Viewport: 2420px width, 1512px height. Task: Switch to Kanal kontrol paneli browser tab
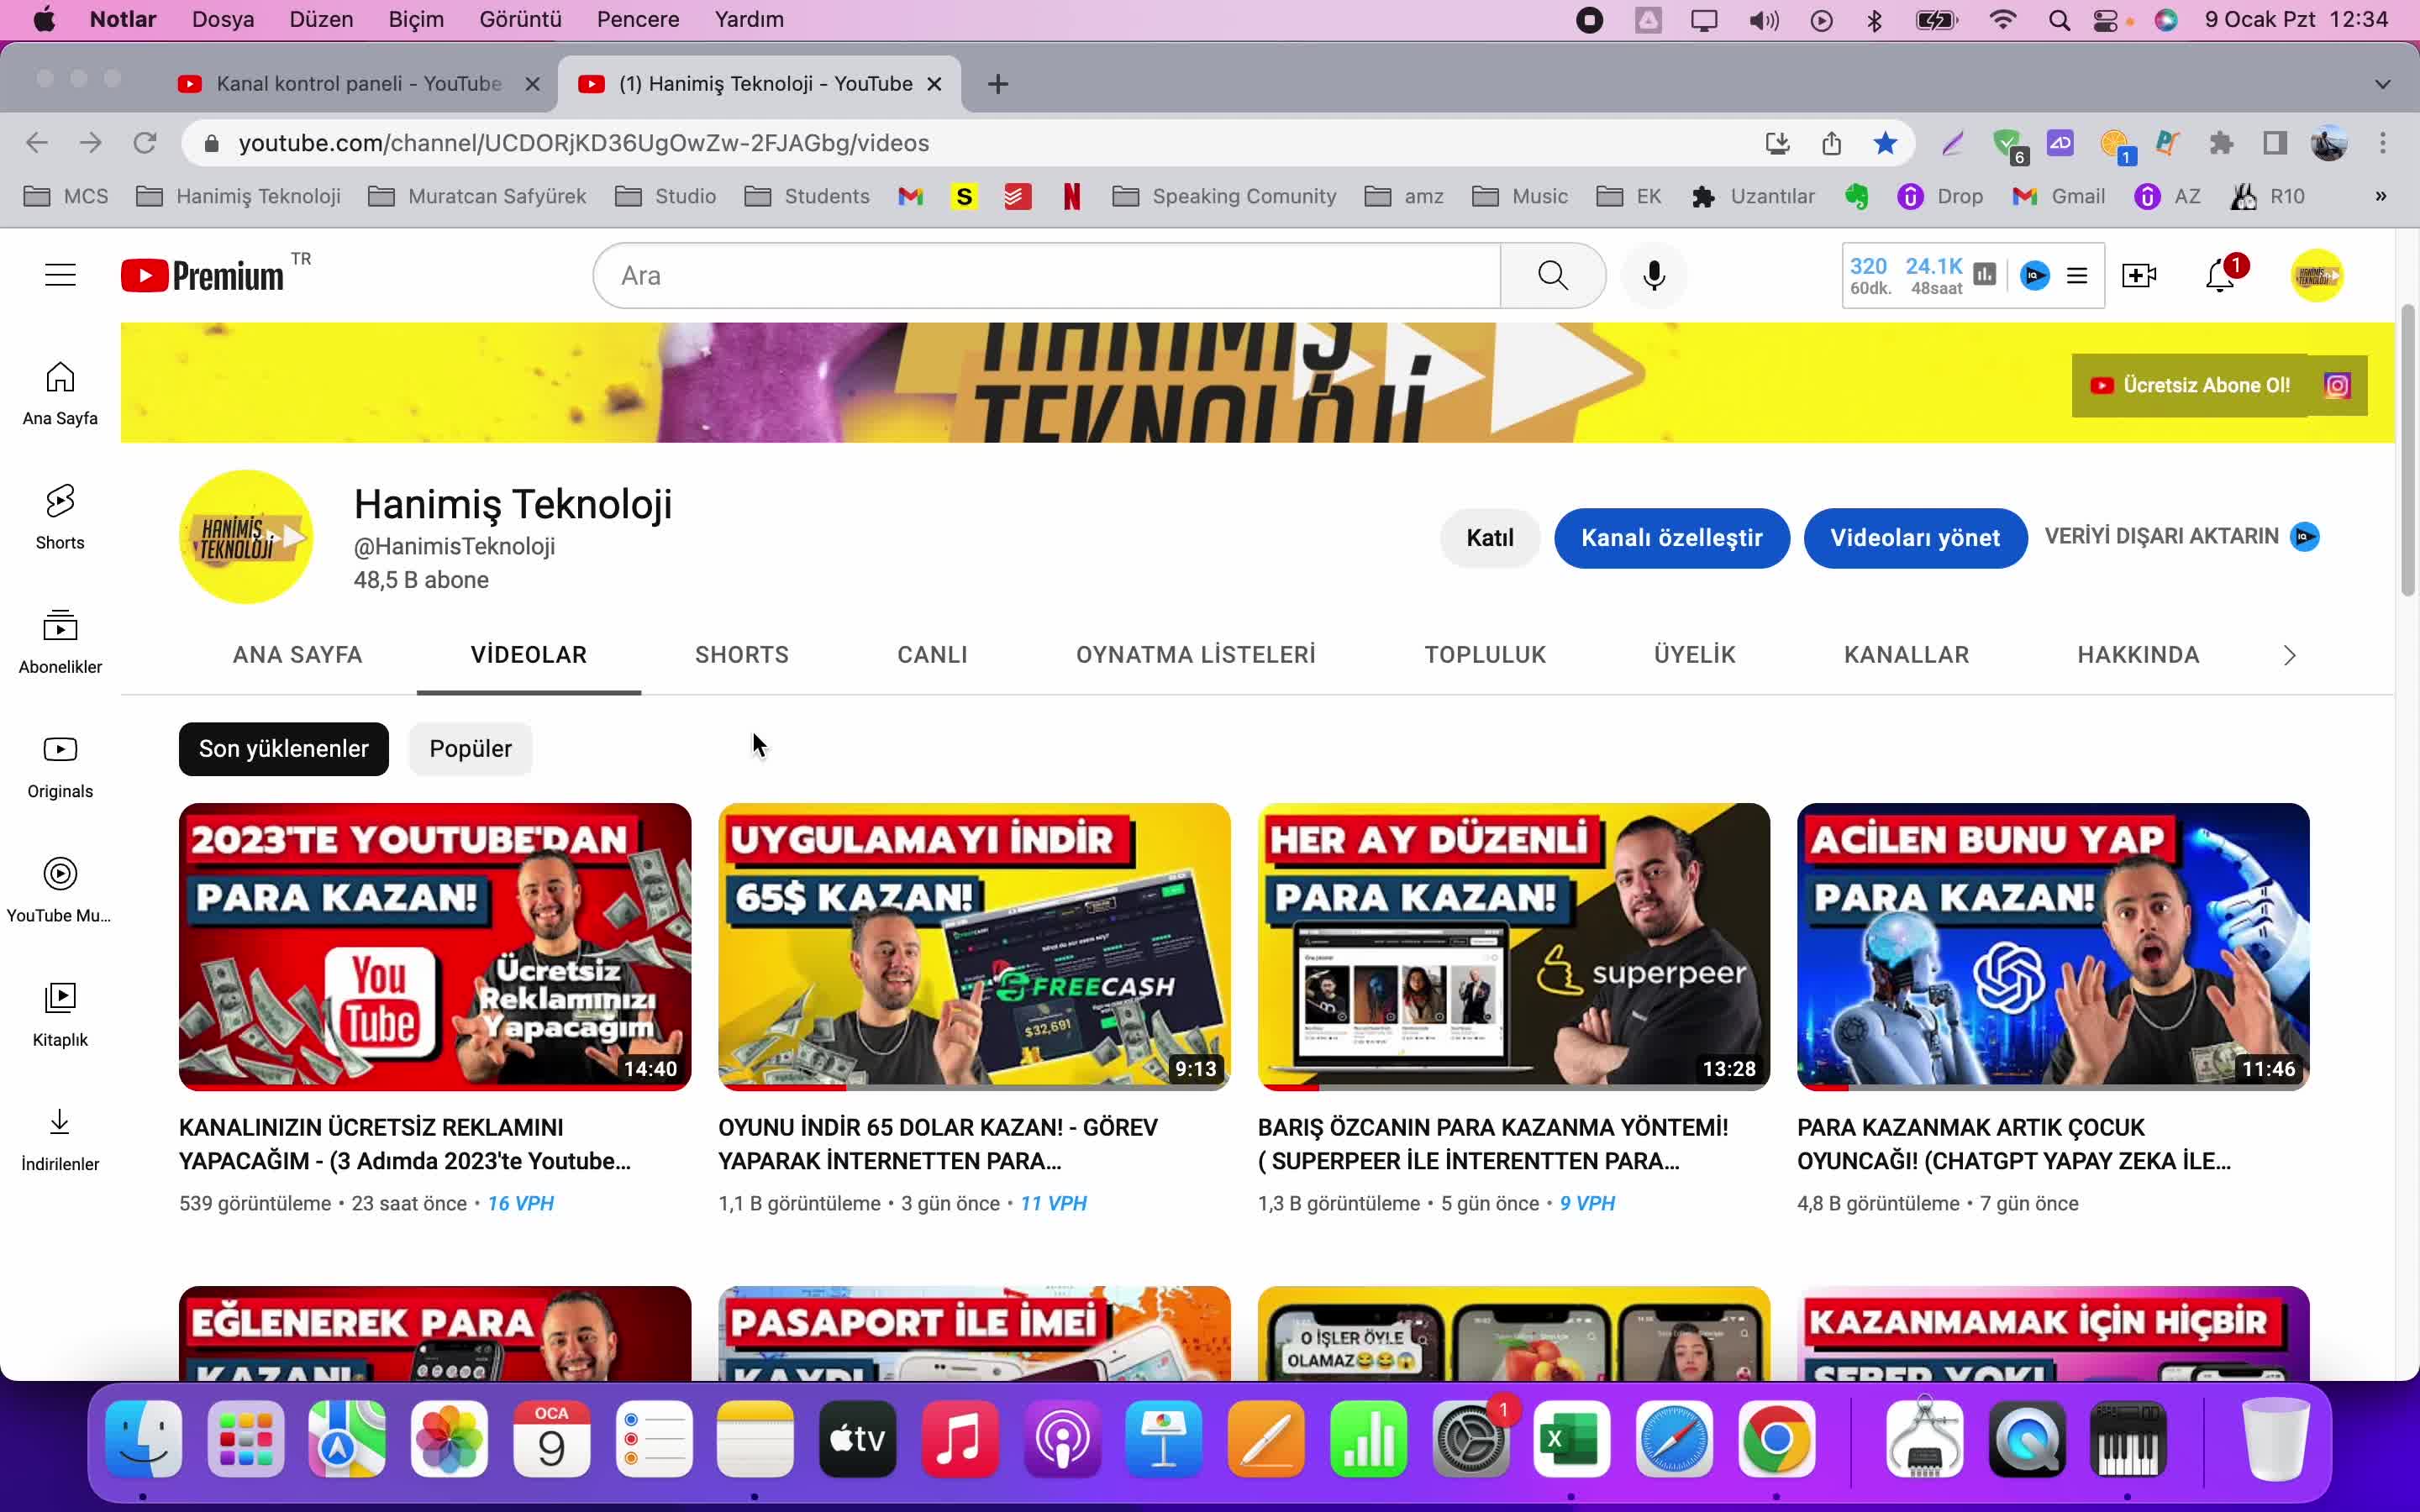358,84
